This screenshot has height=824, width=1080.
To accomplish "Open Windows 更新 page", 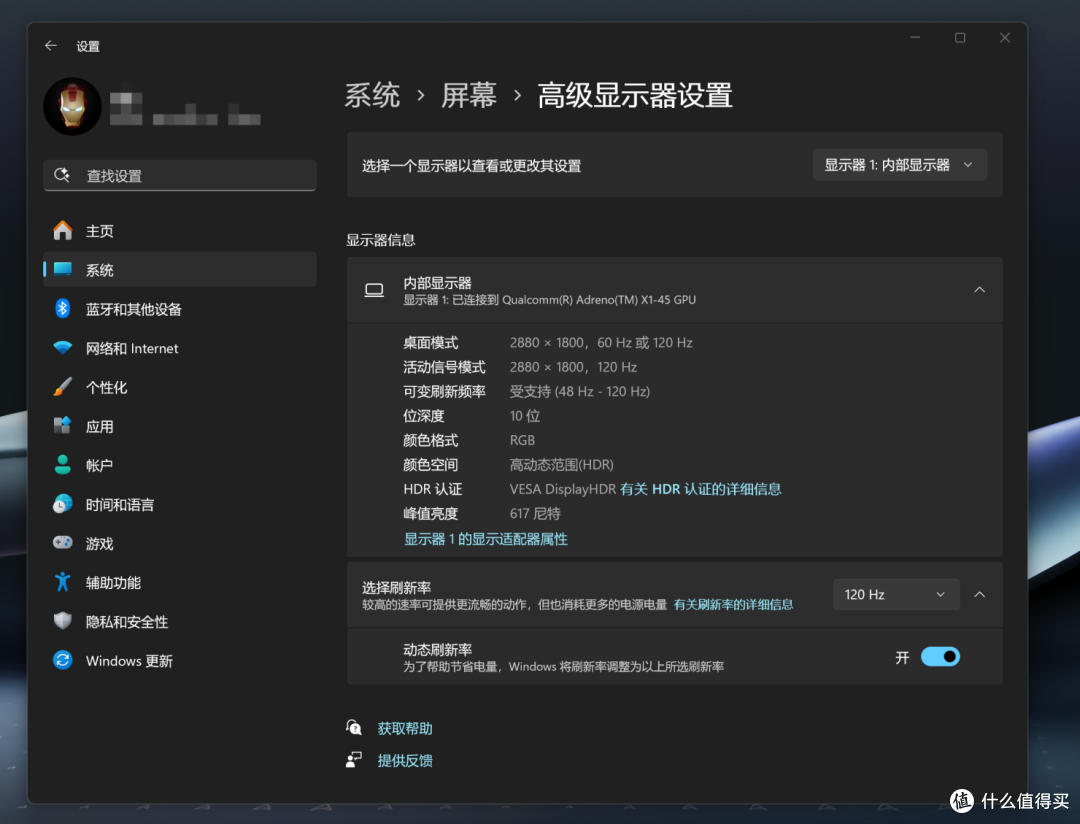I will [180, 661].
